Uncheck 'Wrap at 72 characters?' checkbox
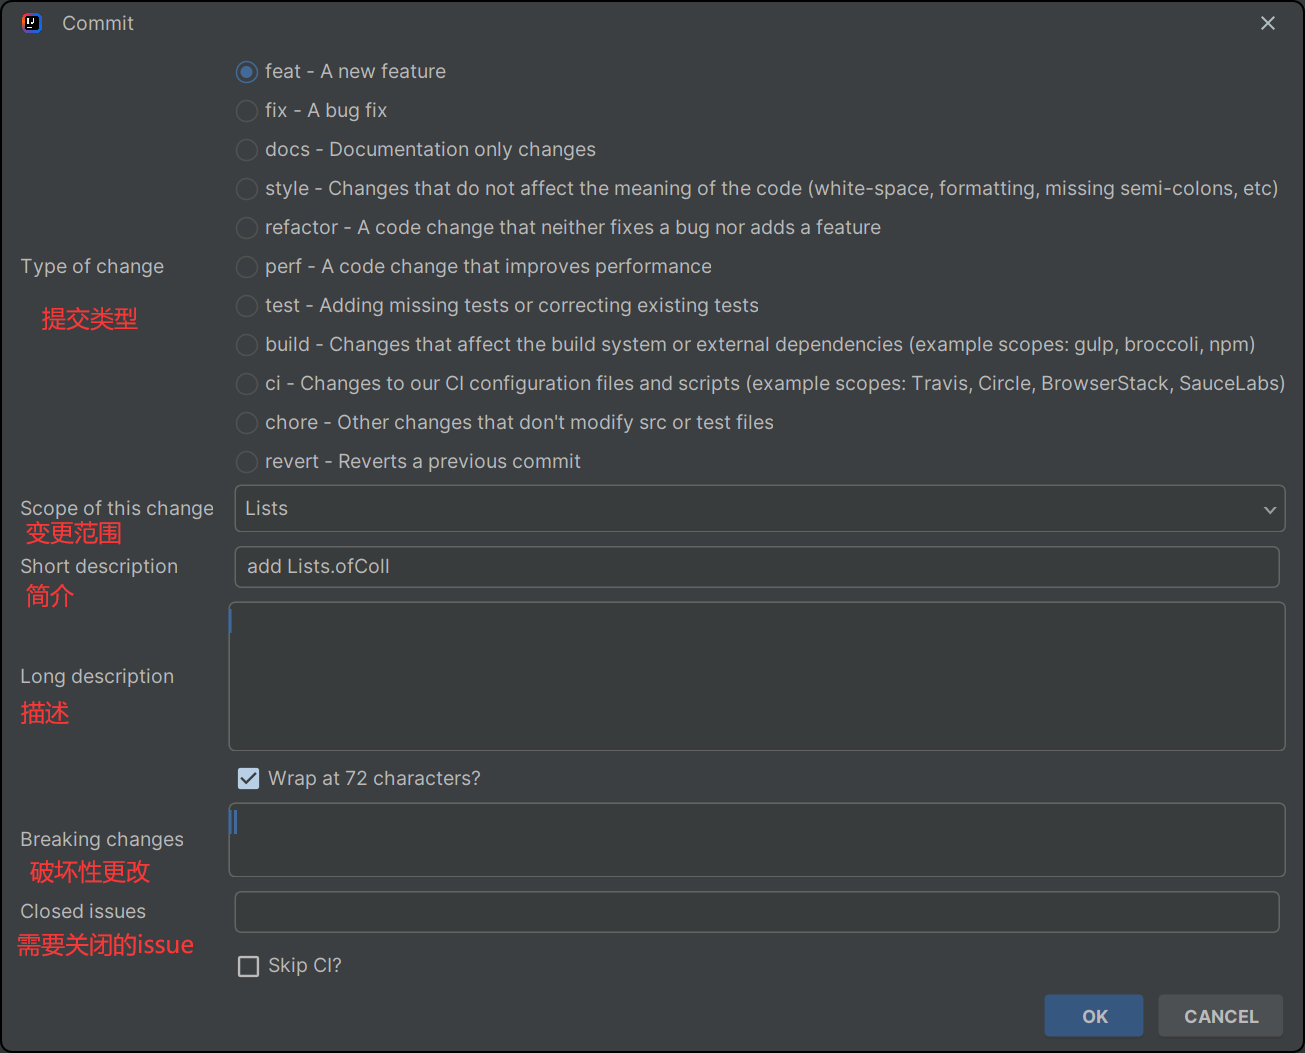1305x1053 pixels. 249,778
